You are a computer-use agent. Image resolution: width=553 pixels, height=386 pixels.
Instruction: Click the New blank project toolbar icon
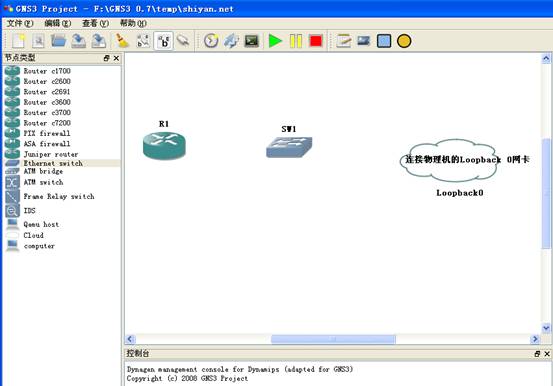tap(18, 41)
